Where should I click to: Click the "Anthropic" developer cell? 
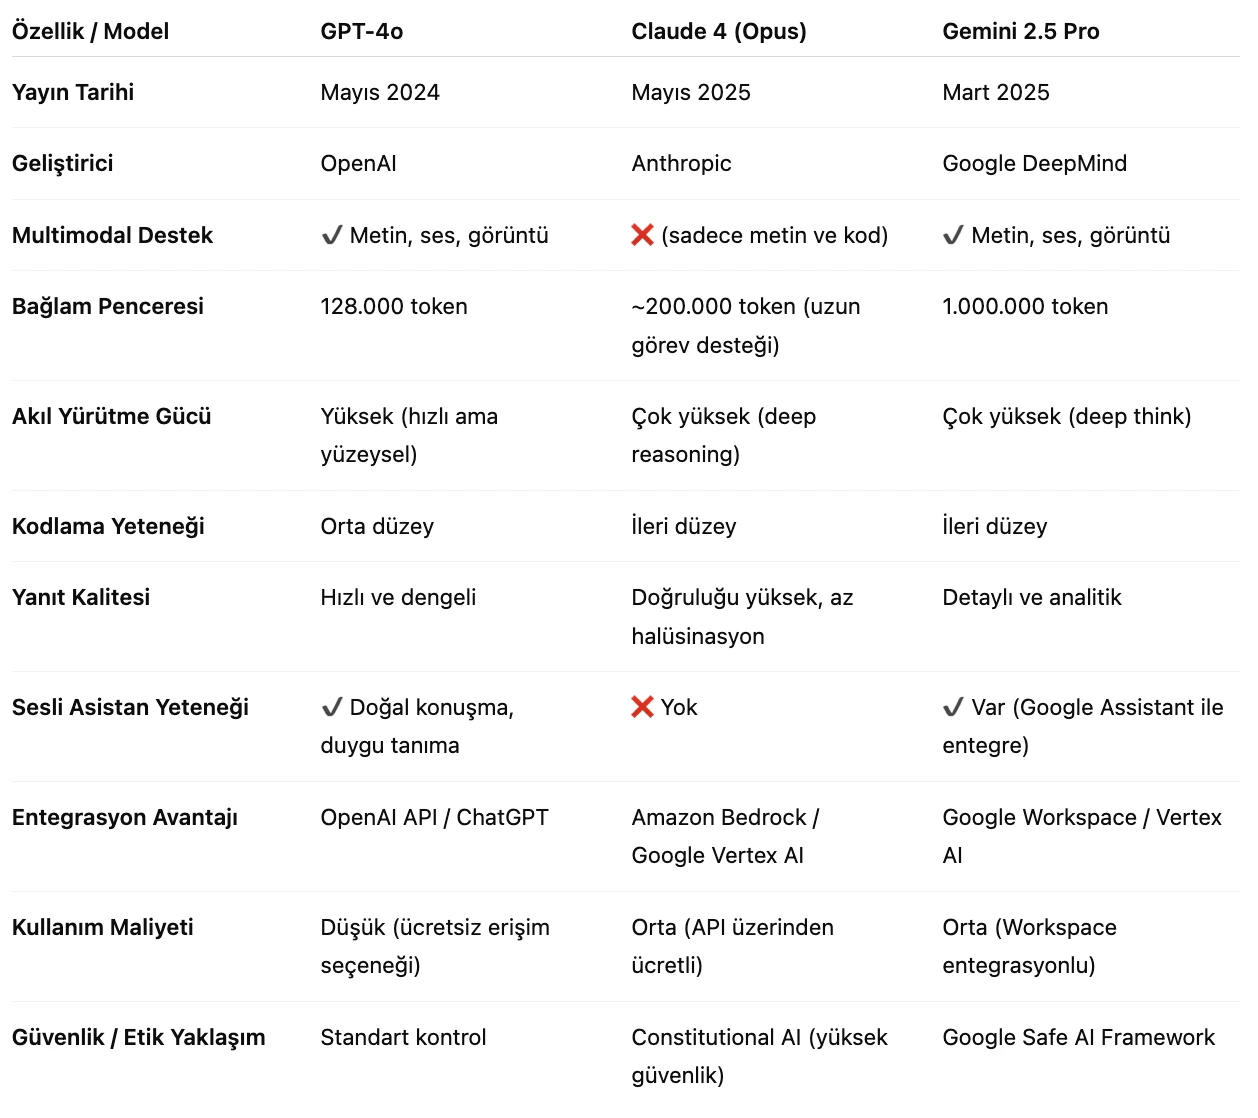(x=681, y=163)
